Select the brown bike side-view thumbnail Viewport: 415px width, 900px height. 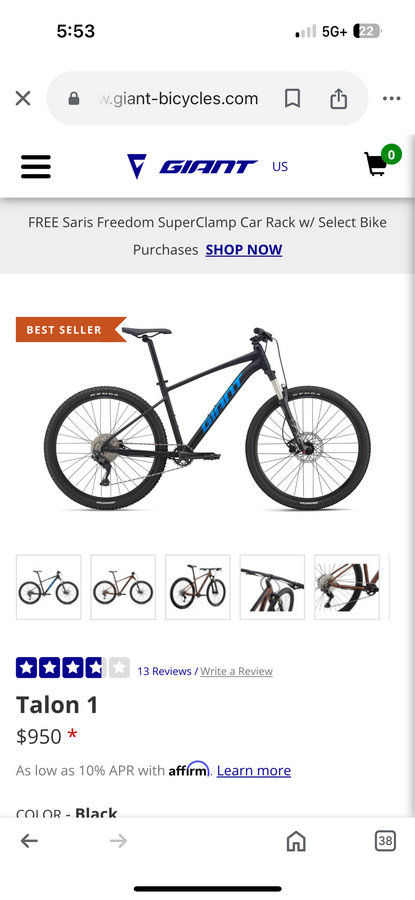pyautogui.click(x=123, y=587)
